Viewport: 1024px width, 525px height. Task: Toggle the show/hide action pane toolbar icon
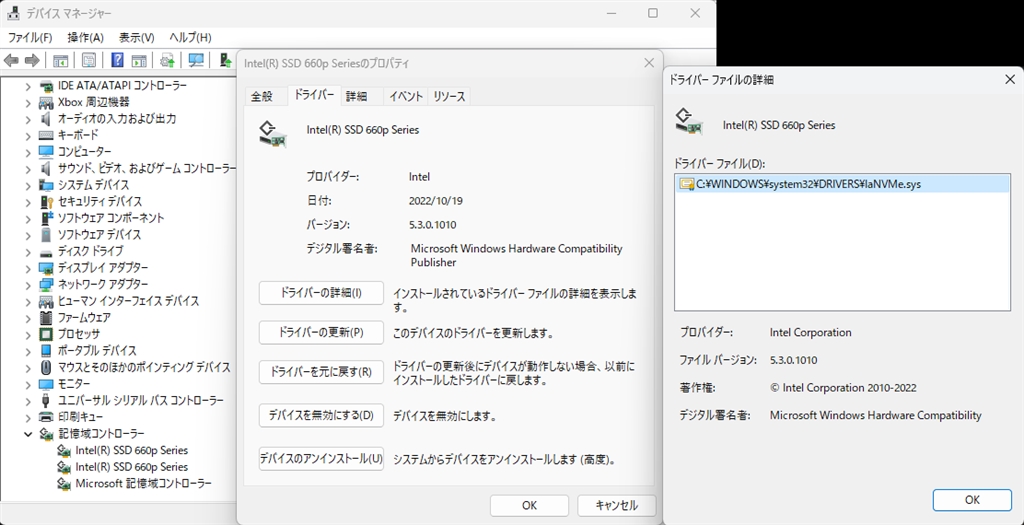(x=138, y=61)
